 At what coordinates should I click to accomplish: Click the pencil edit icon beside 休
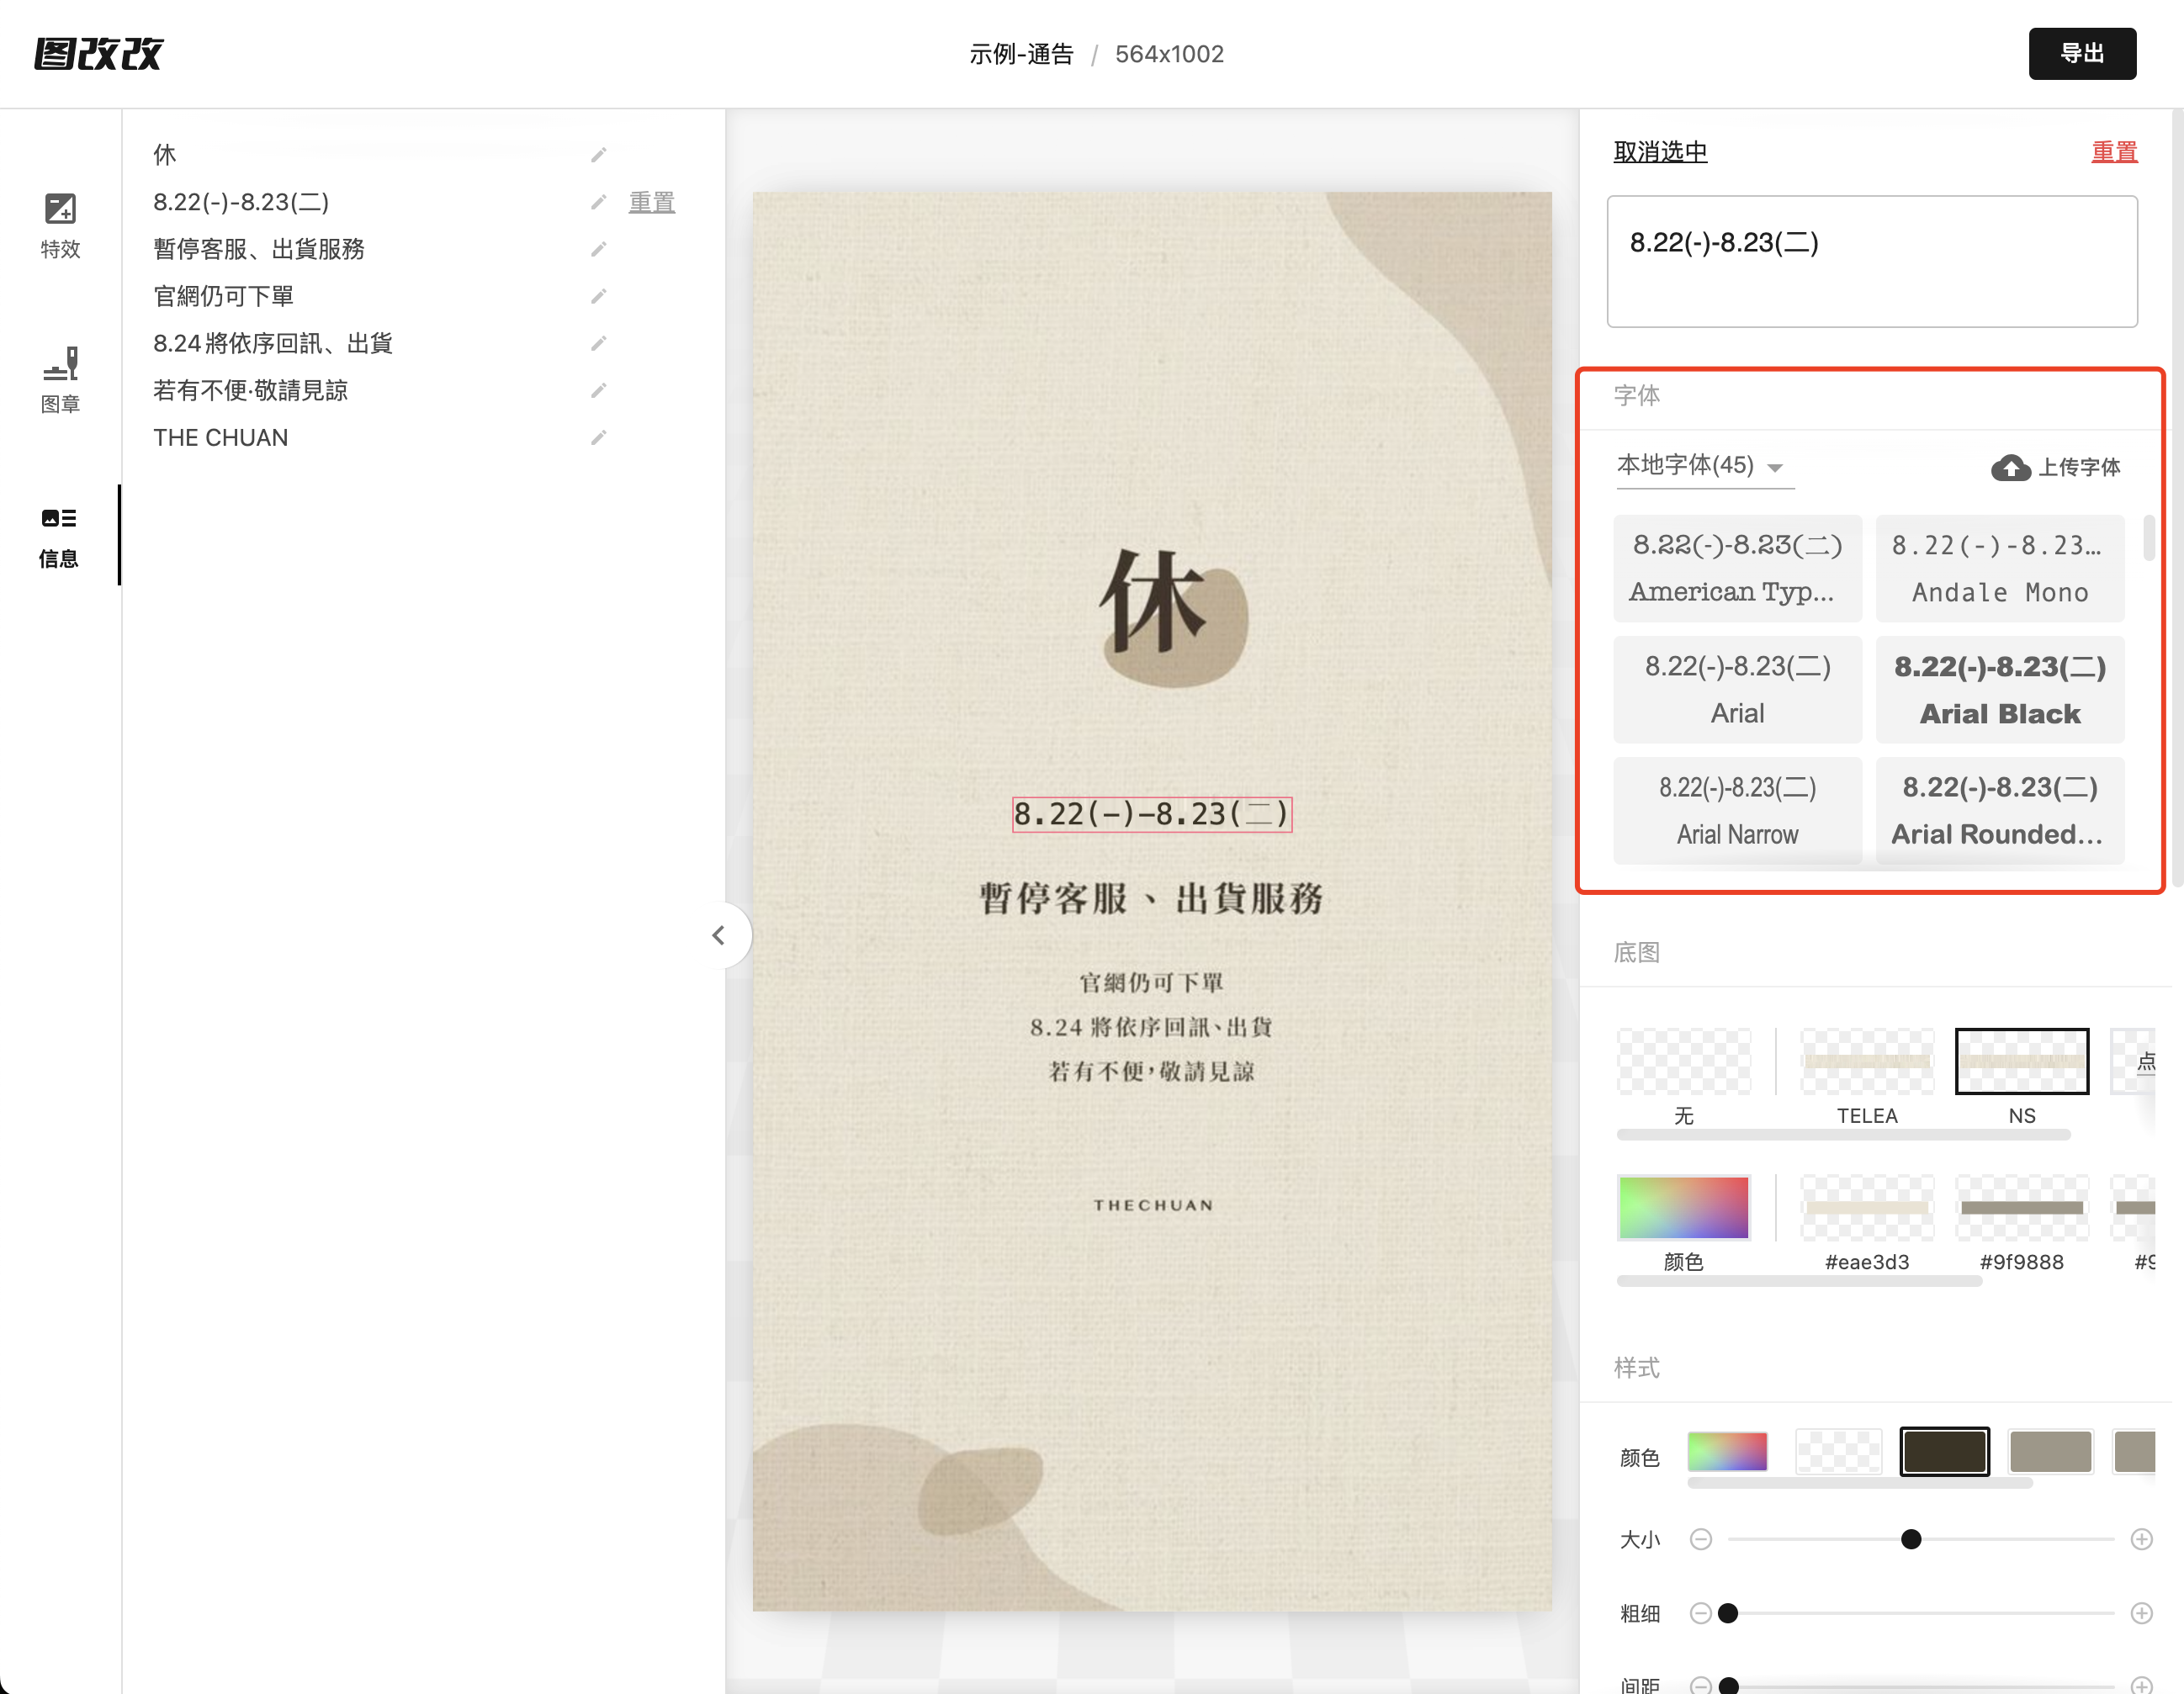(x=598, y=155)
